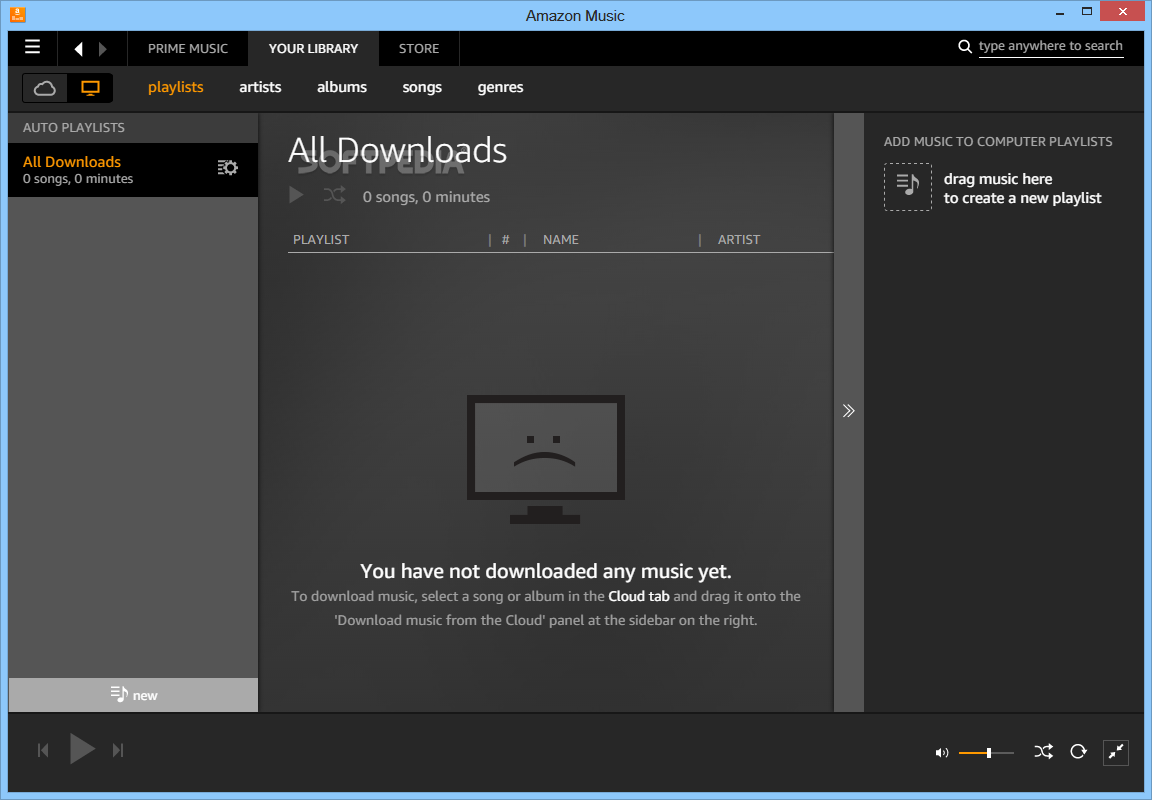Viewport: 1152px width, 800px height.
Task: Select the YOUR LIBRARY tab
Action: click(x=314, y=48)
